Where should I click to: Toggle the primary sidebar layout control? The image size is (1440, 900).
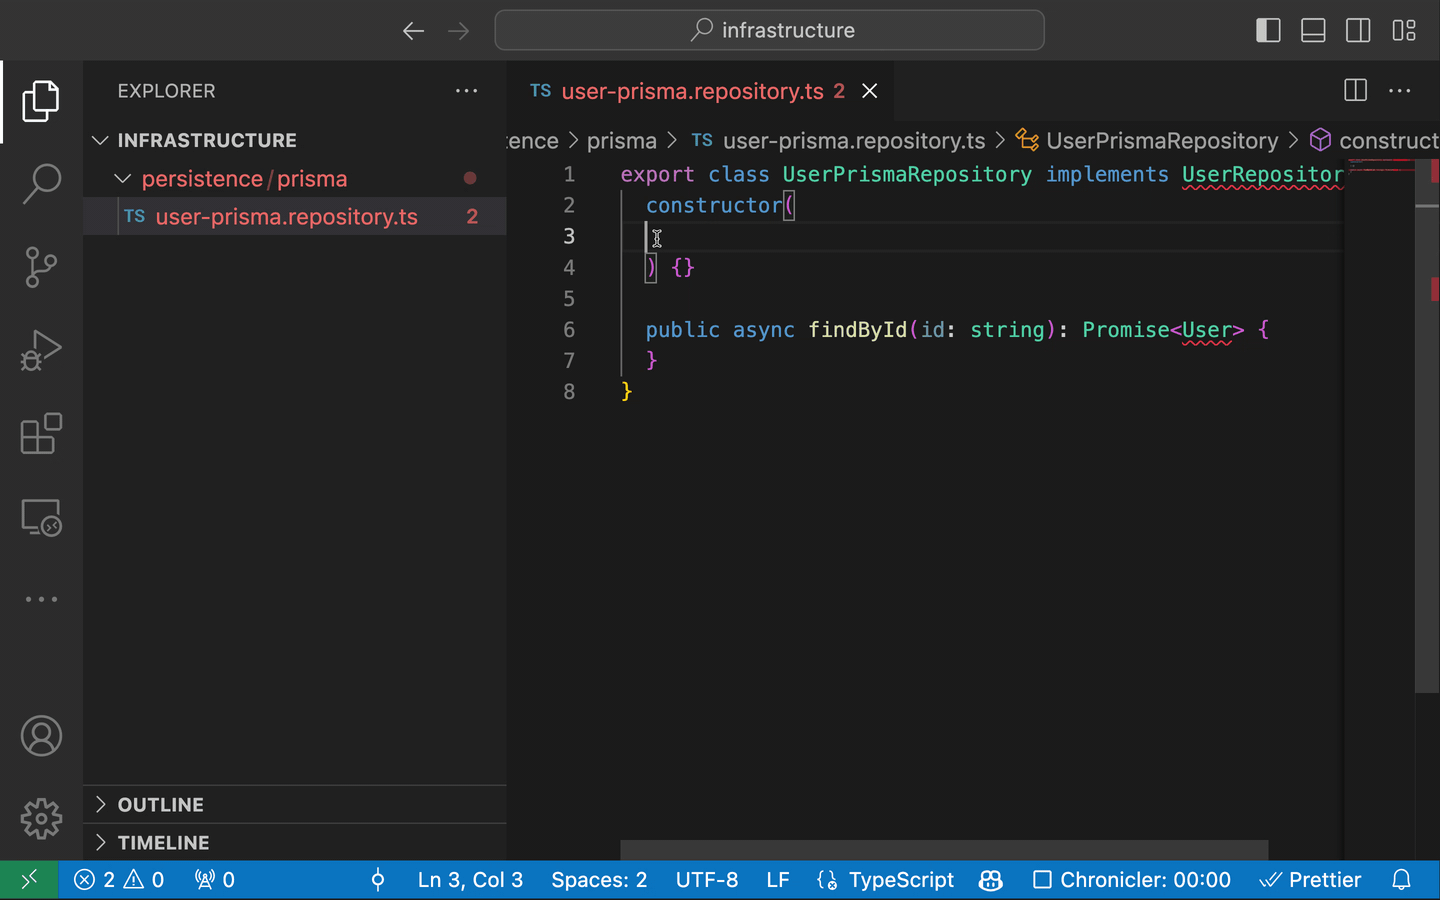(1268, 30)
